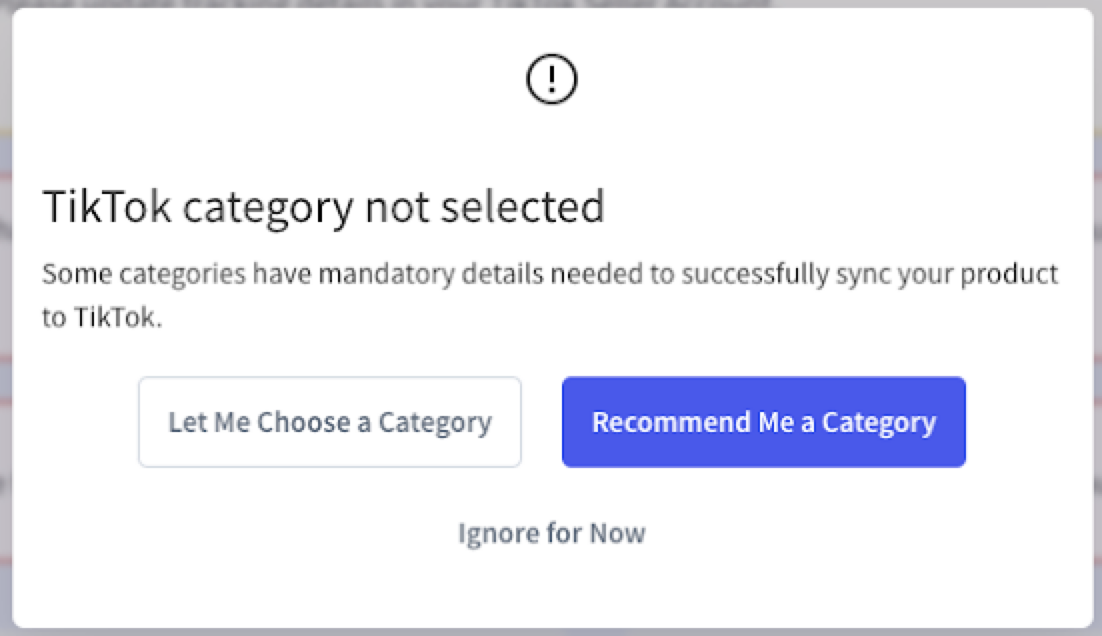Click the TikTok category not selected heading
1102x636 pixels.
(x=323, y=207)
